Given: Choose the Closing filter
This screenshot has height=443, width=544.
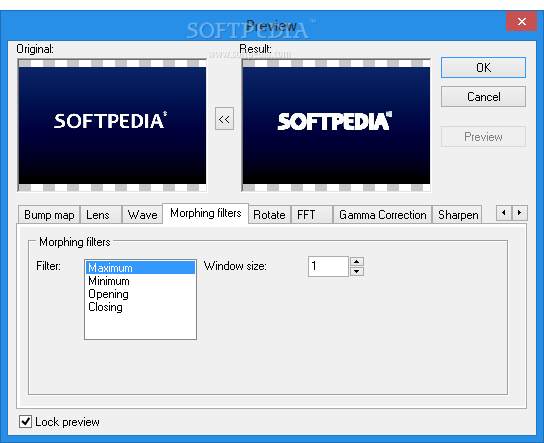Looking at the screenshot, I should point(140,307).
